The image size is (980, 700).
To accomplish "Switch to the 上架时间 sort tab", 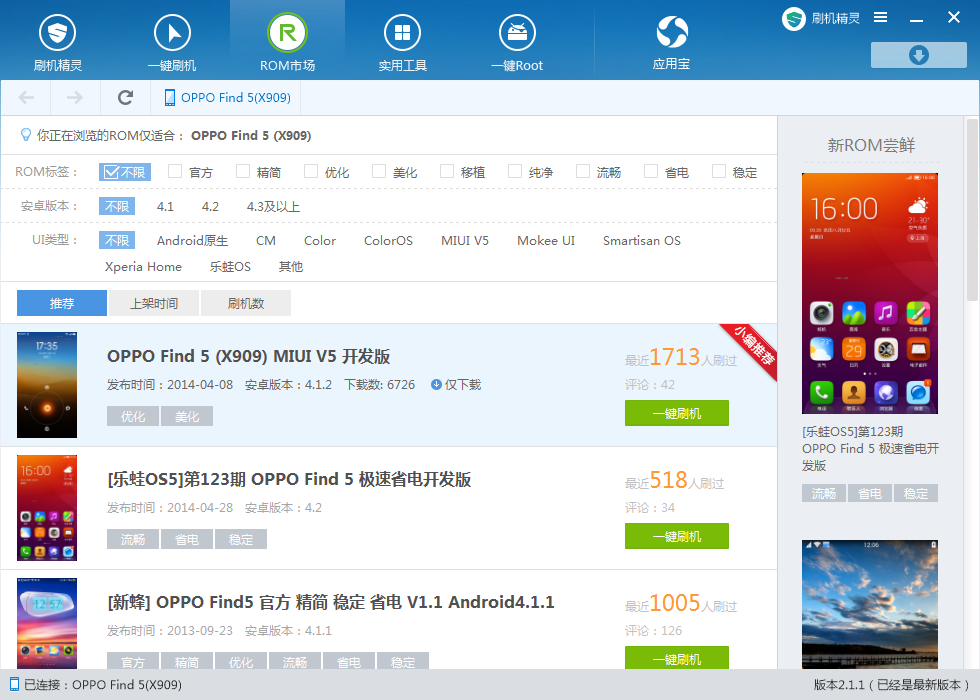I will [154, 303].
